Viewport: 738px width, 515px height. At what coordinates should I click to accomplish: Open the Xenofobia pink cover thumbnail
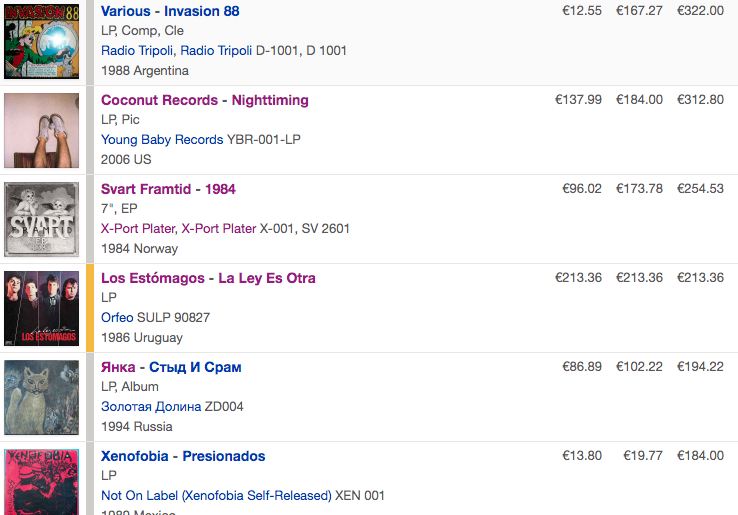coord(41,482)
